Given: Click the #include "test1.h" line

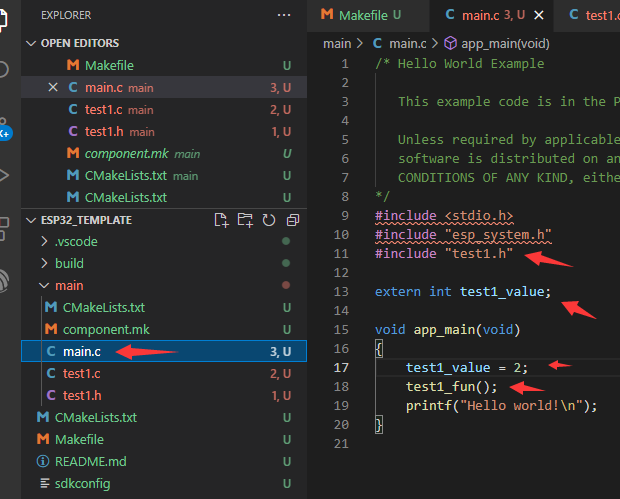Looking at the screenshot, I should coord(444,253).
